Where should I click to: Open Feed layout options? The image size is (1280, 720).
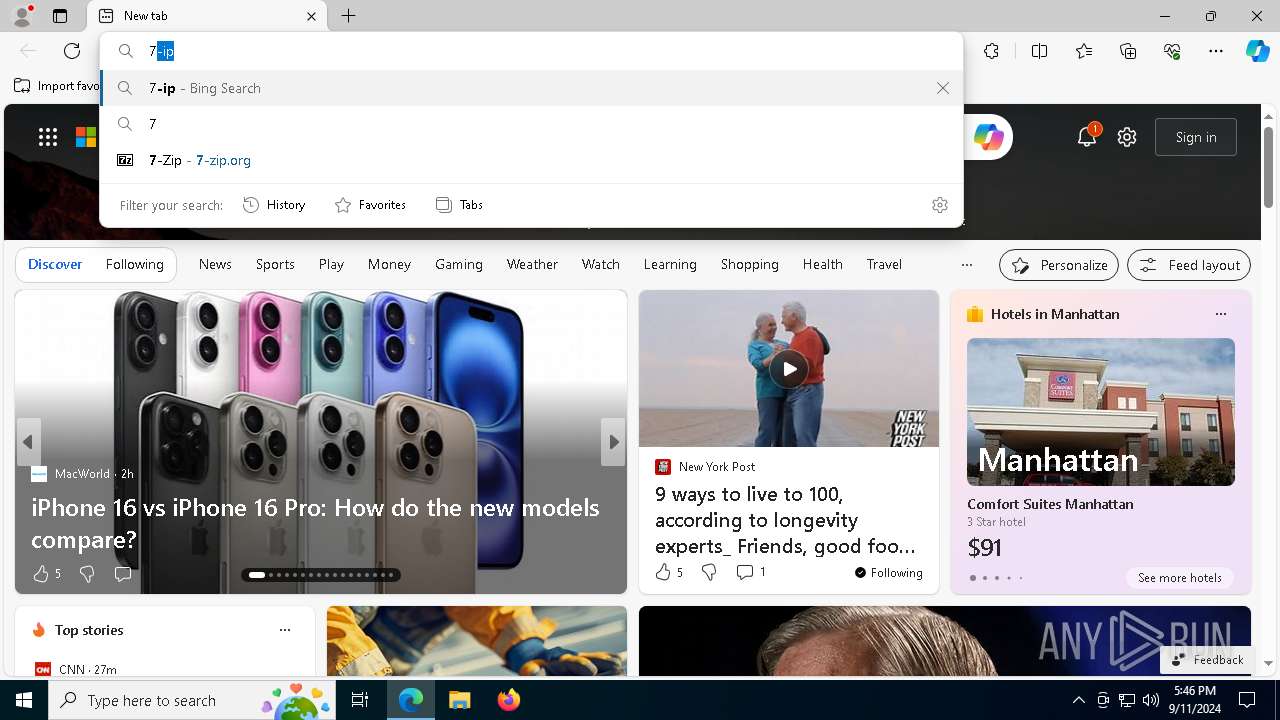[x=1189, y=265]
